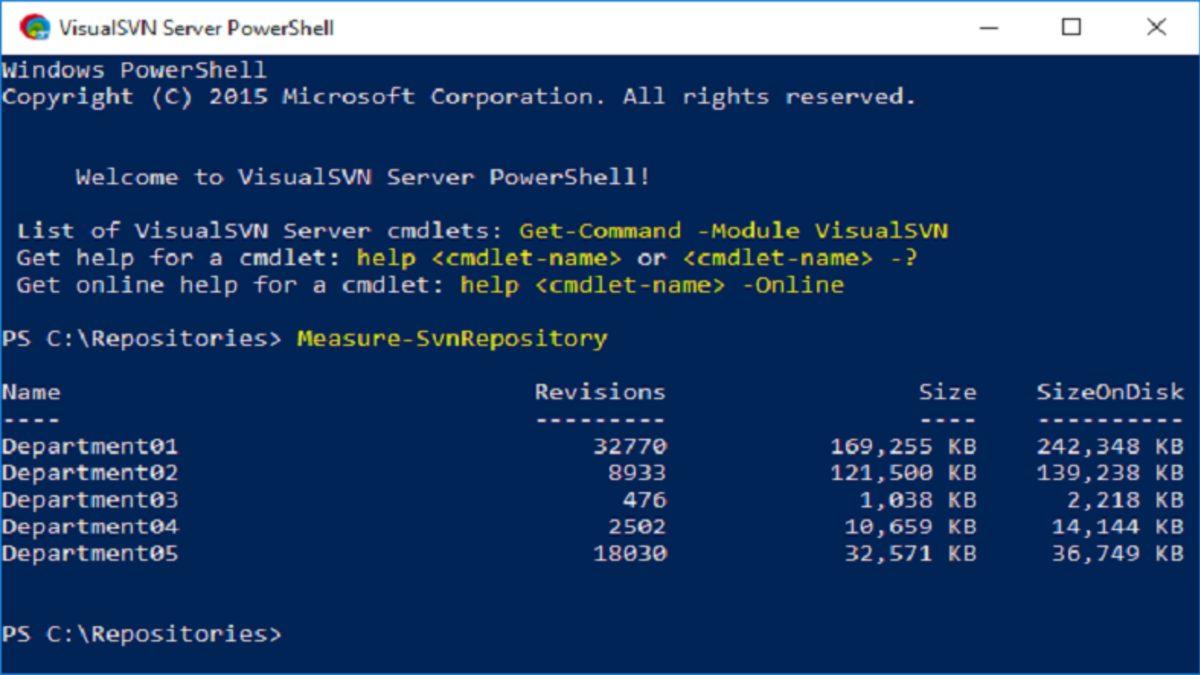
Task: Click the Department01 repository name
Action: coord(90,446)
